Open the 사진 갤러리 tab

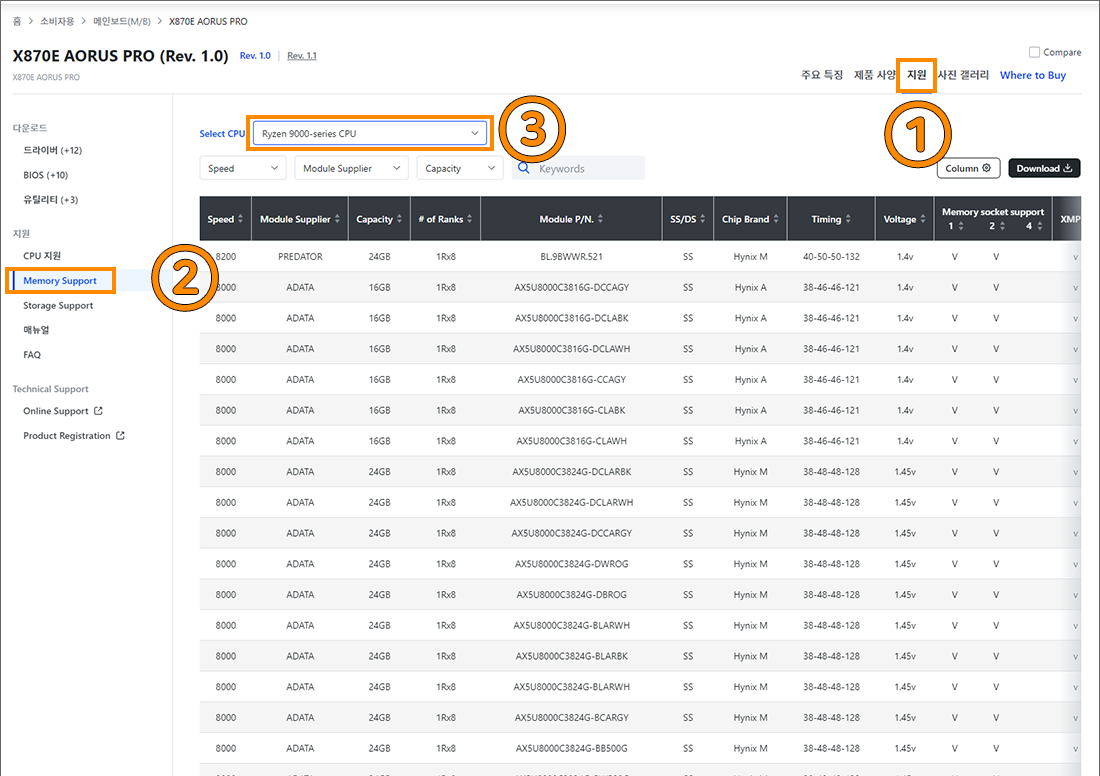[963, 75]
